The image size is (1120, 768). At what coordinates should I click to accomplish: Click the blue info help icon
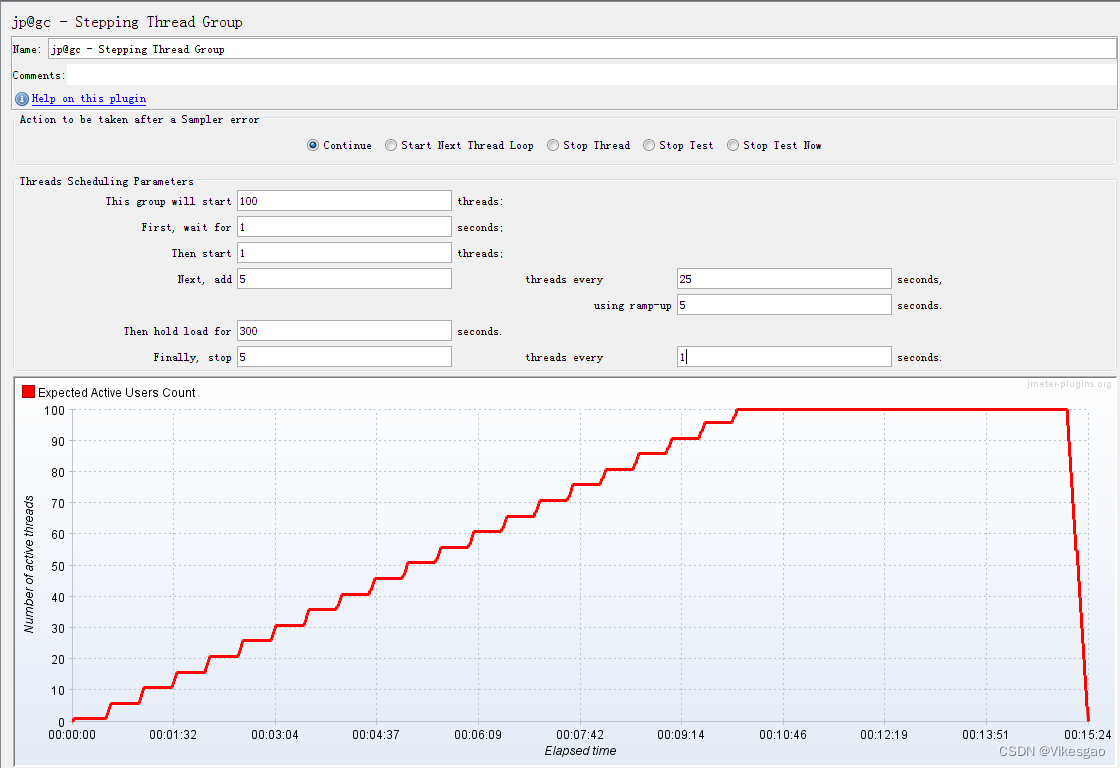pyautogui.click(x=22, y=99)
